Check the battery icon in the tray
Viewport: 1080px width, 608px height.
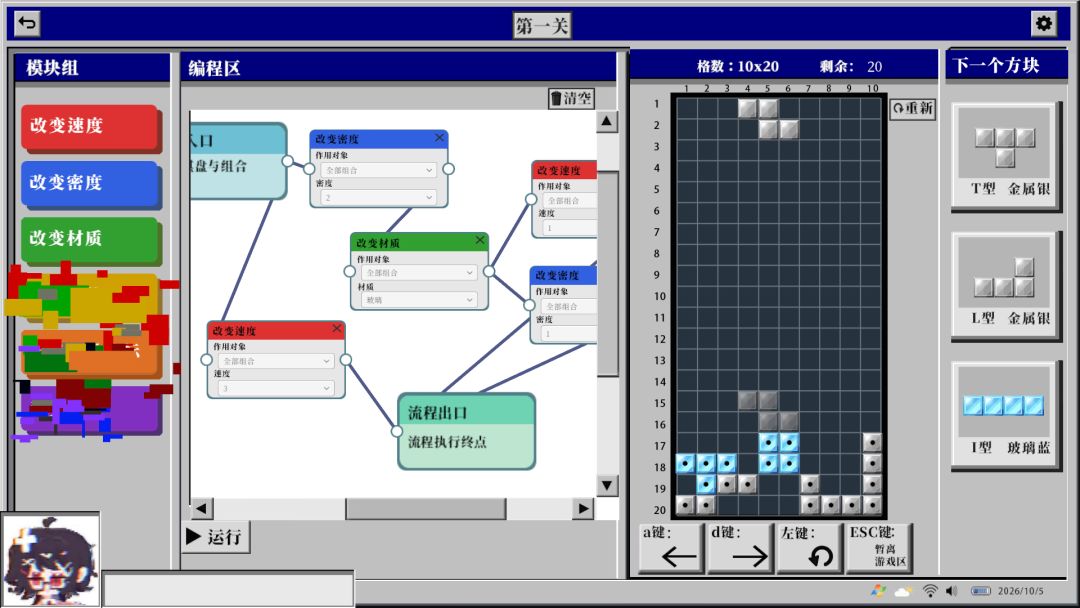coord(980,591)
